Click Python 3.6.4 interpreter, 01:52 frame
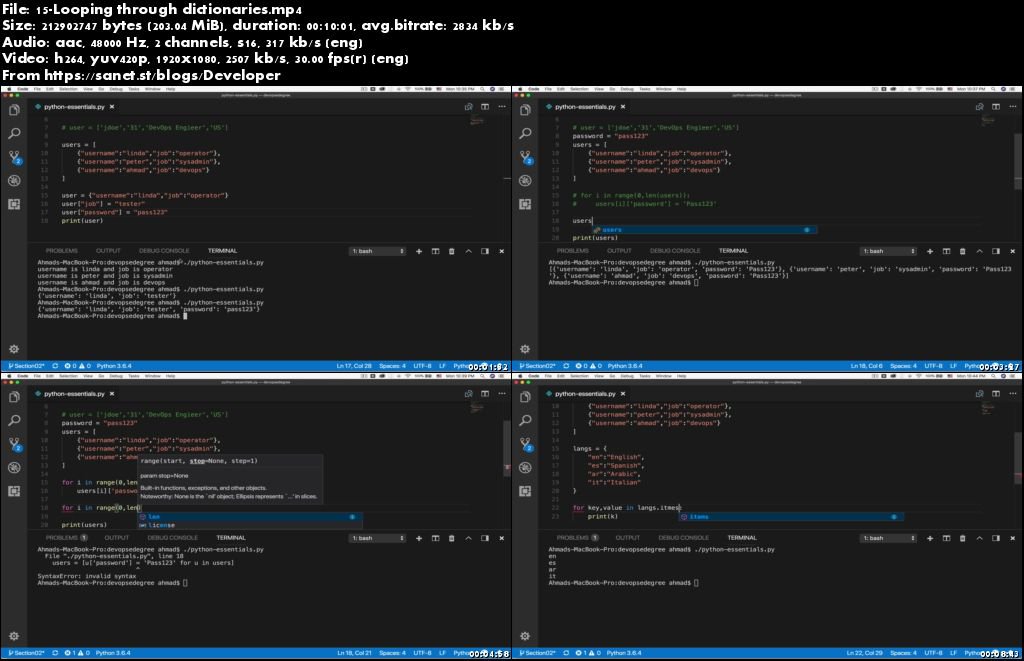Viewport: 1024px width, 661px height. pos(114,366)
